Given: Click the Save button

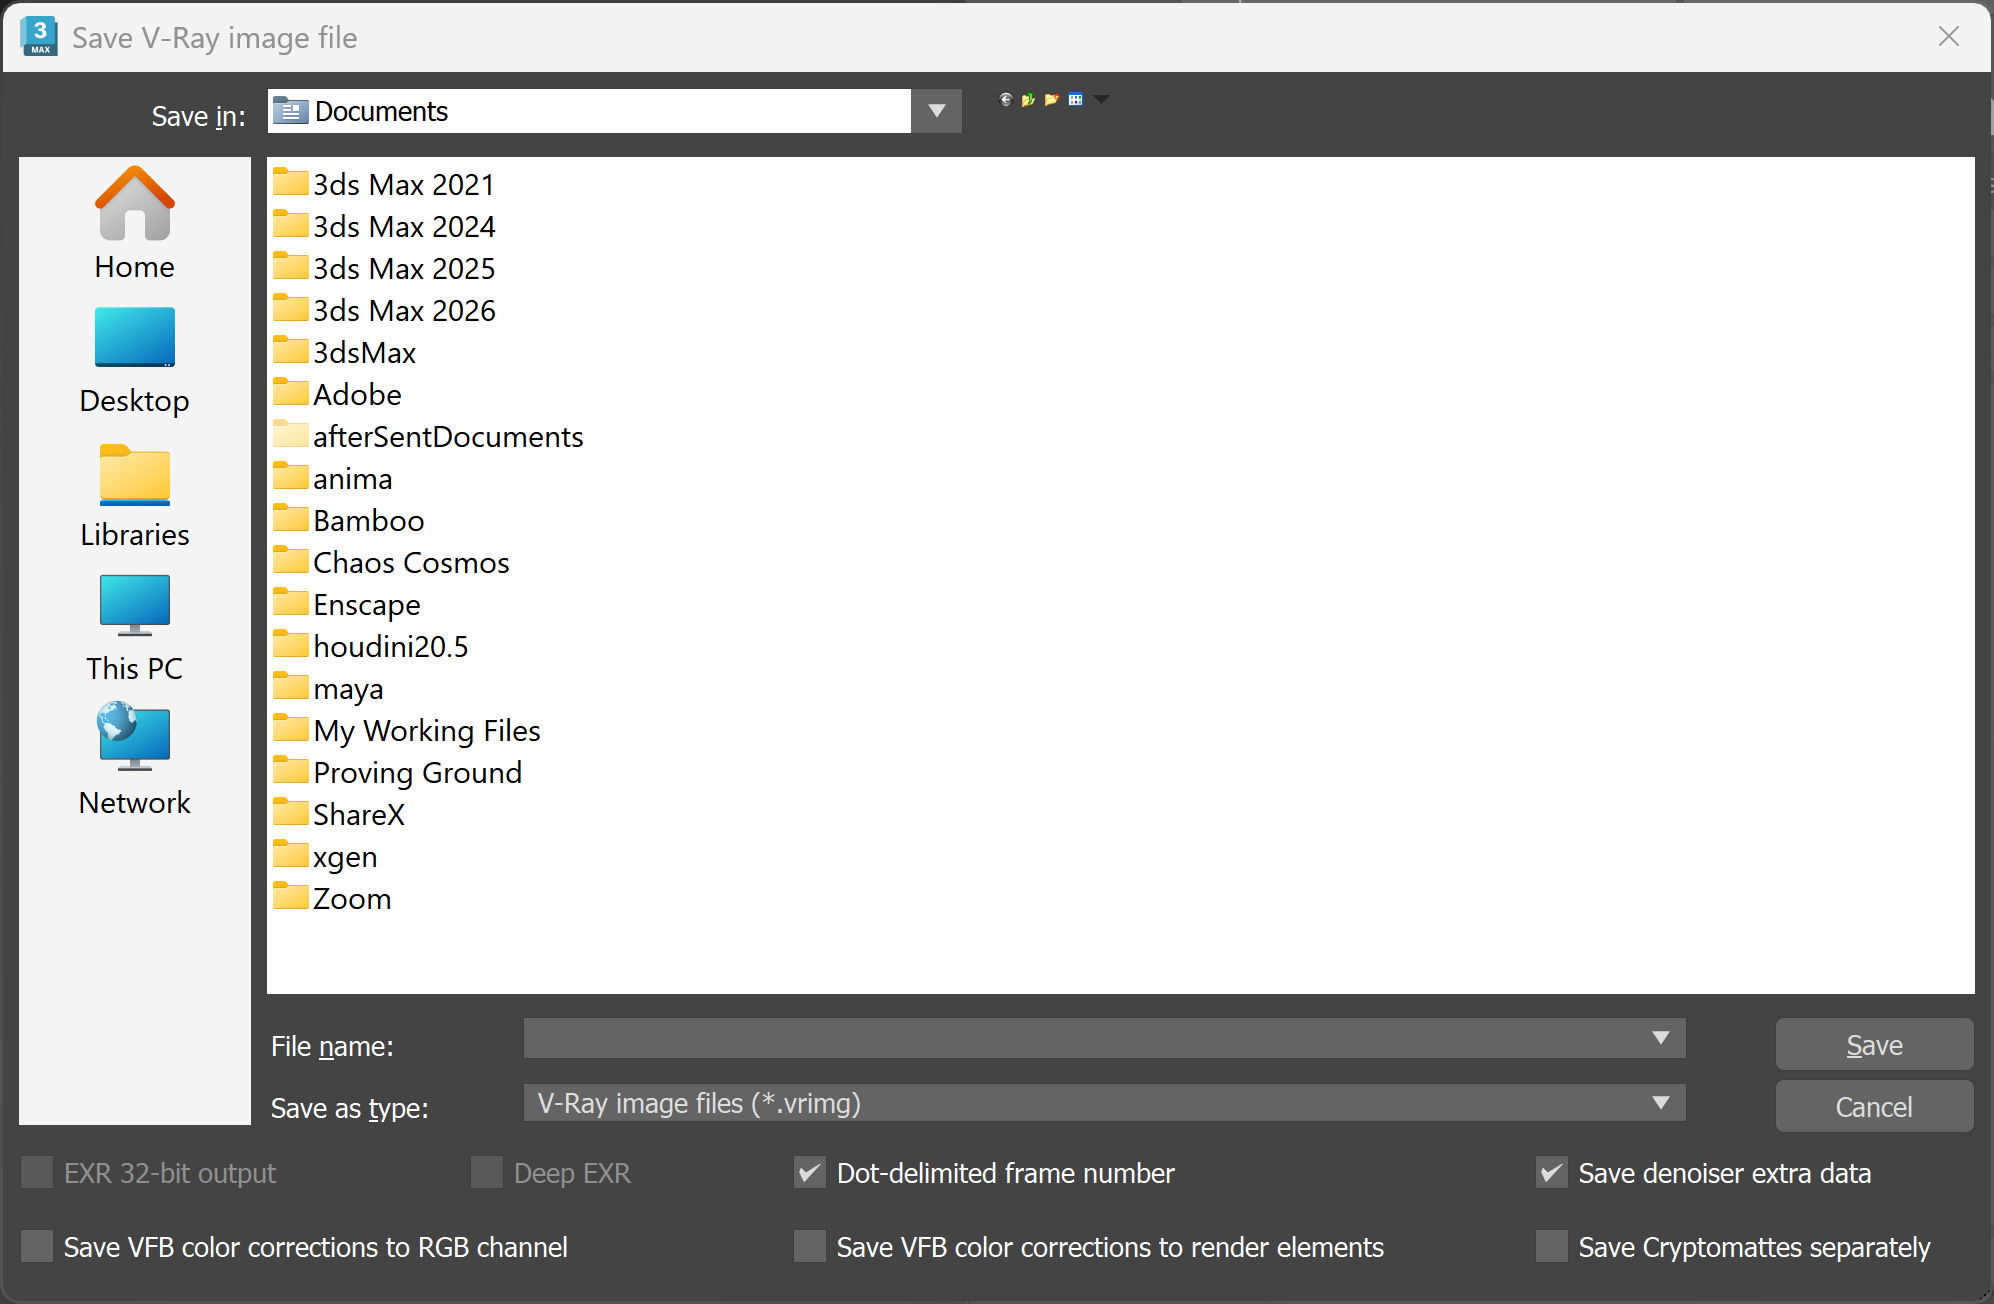Looking at the screenshot, I should (1874, 1045).
